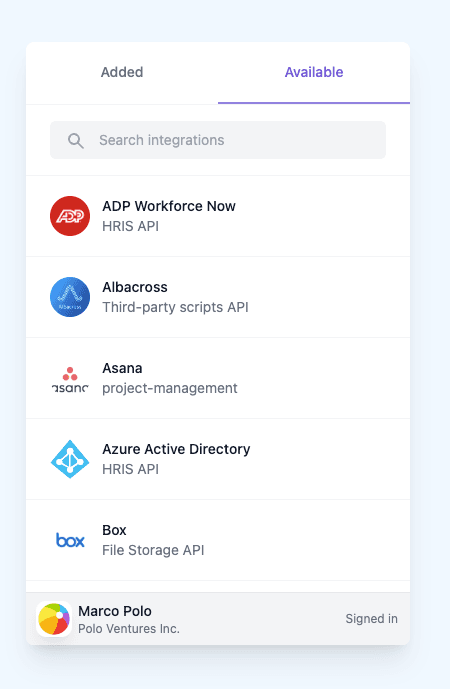Screen dimensions: 450x689
Task: Click HRIS API under Azure Active Directory
Action: (x=131, y=469)
